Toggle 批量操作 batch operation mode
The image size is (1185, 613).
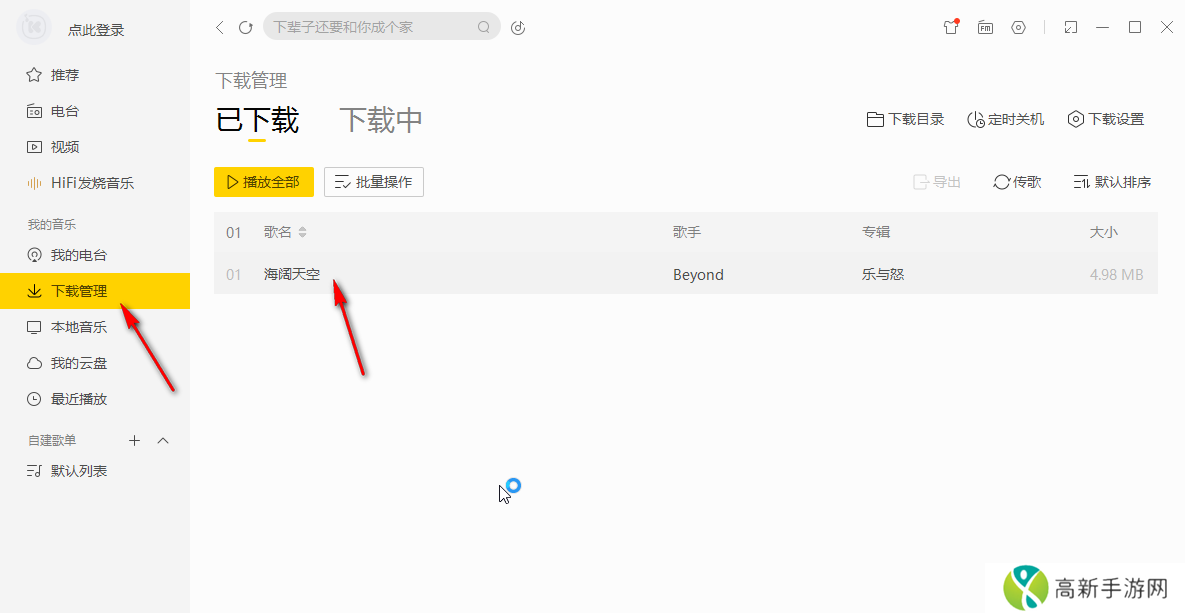point(373,182)
